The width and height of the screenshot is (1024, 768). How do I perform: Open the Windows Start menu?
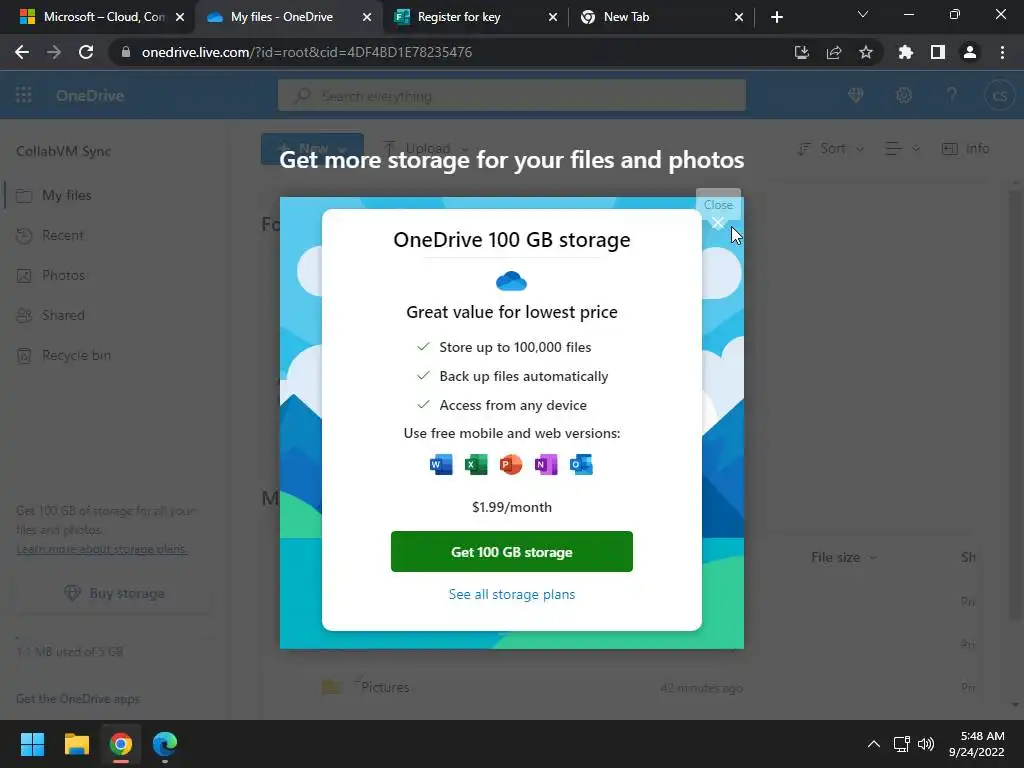pyautogui.click(x=32, y=744)
